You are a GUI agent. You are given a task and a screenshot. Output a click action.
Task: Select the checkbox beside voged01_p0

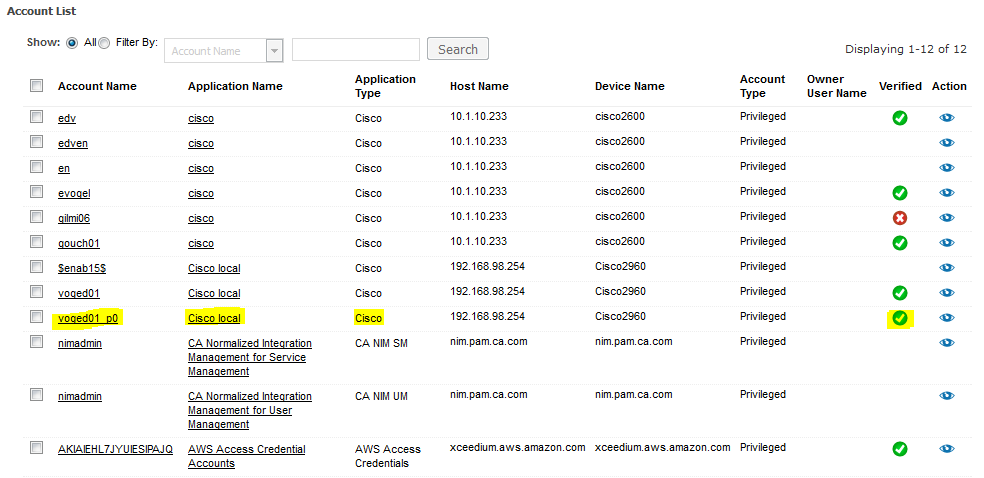(x=37, y=317)
